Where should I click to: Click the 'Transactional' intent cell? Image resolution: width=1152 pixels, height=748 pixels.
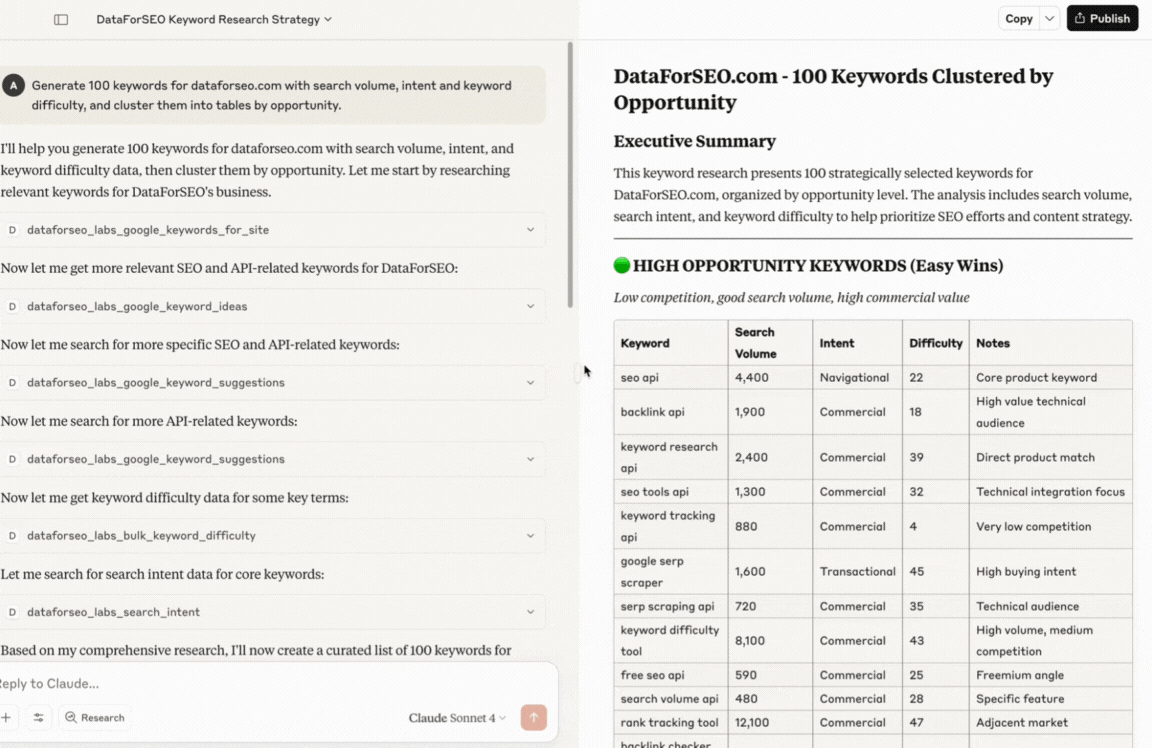857,572
